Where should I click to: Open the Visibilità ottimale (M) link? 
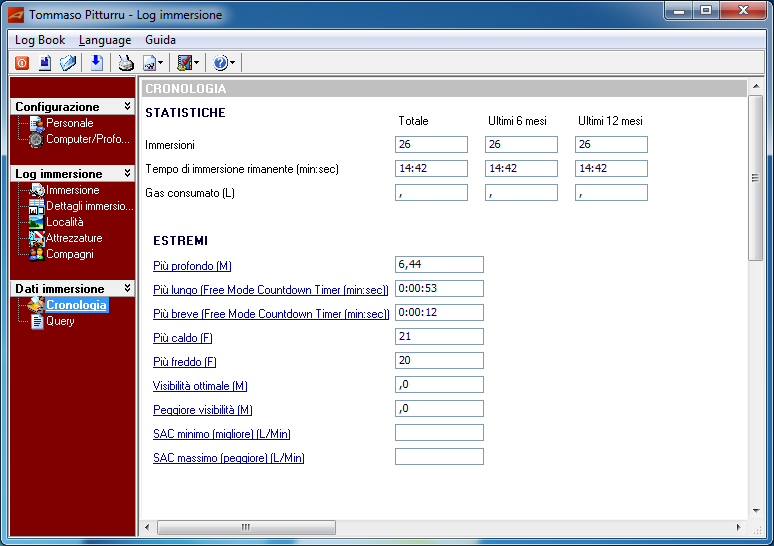200,386
